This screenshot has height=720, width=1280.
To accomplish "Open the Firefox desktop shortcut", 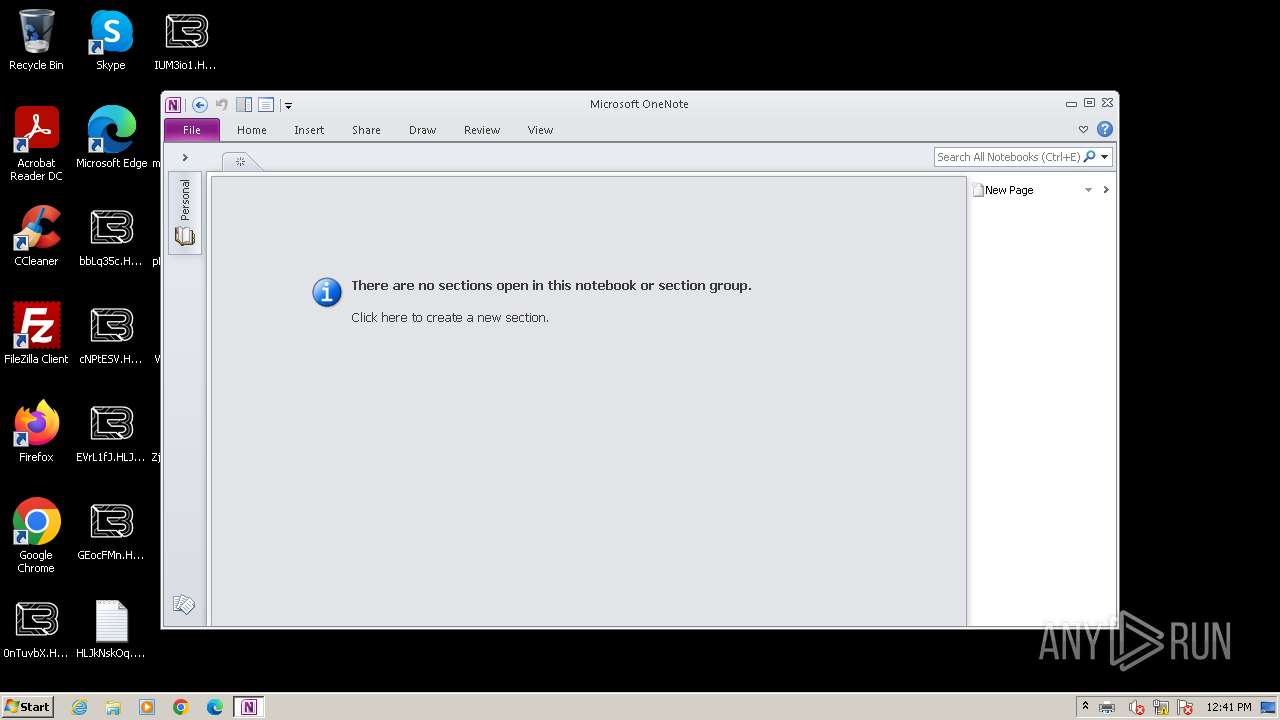I will 36,433.
